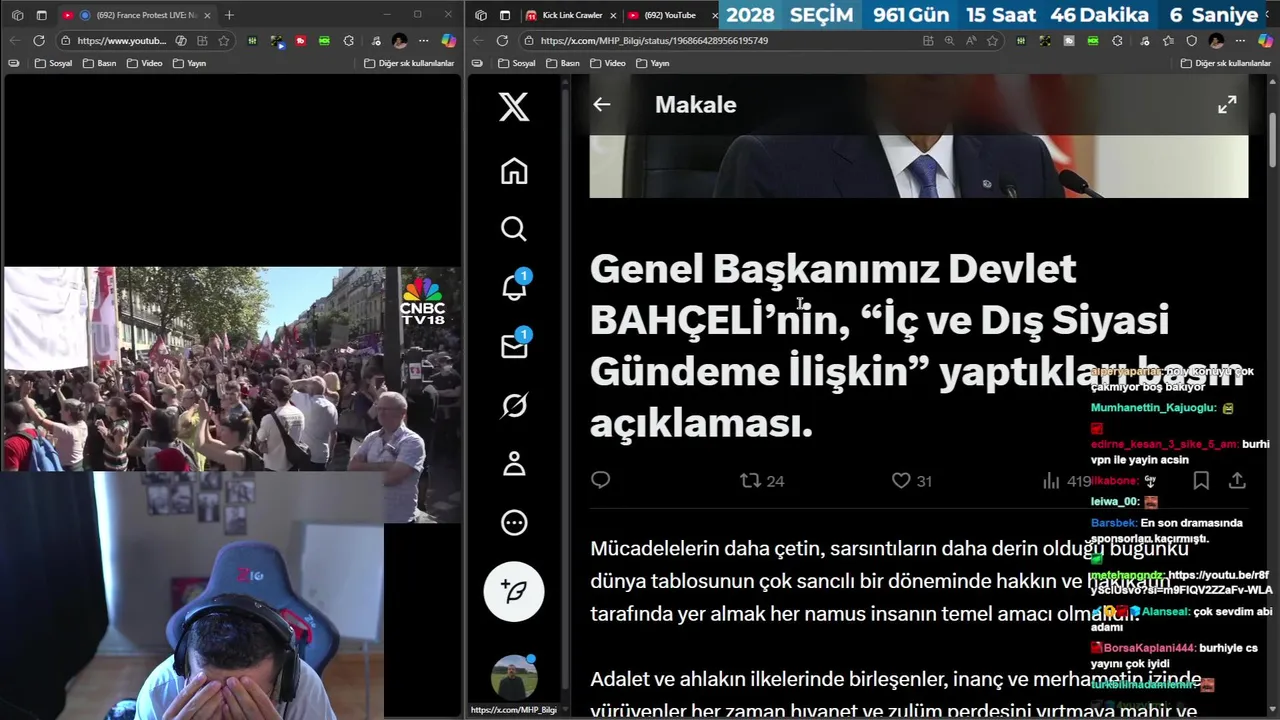
Task: Grab the X page vertical scrollbar
Action: pos(1273,140)
